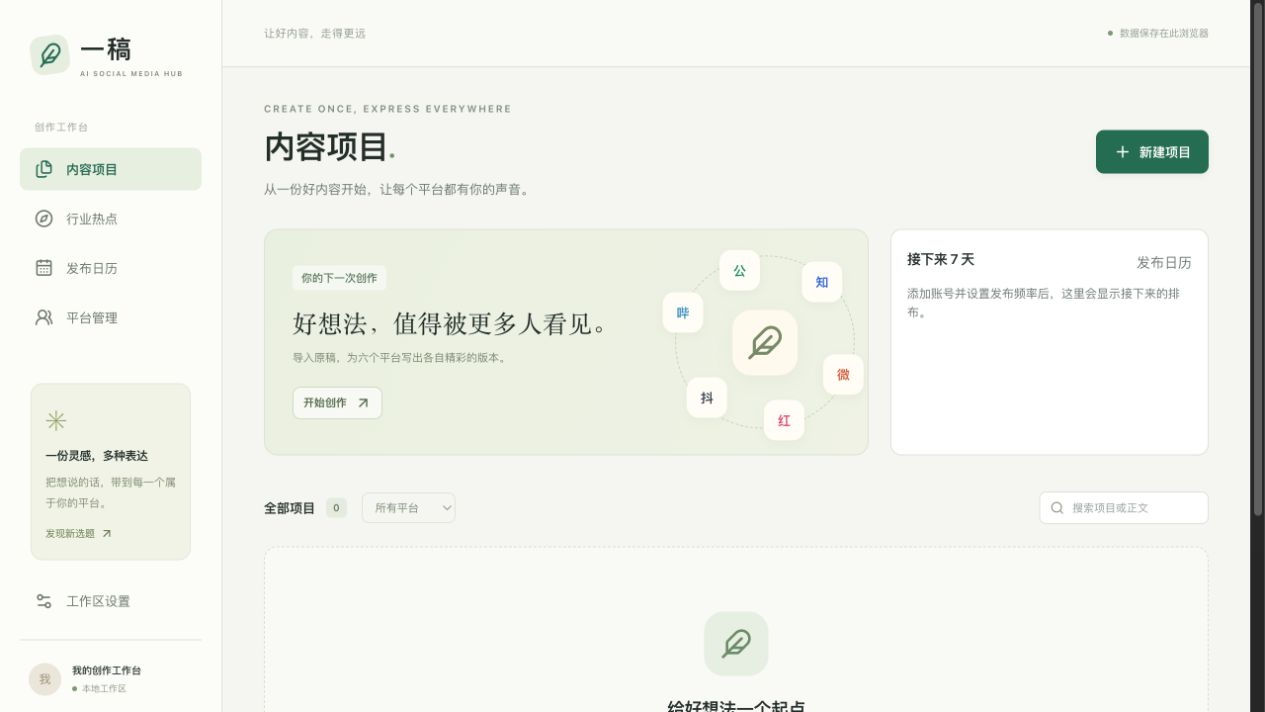Image resolution: width=1265 pixels, height=712 pixels.
Task: Click the 全部项目 count badge 0
Action: click(x=336, y=508)
